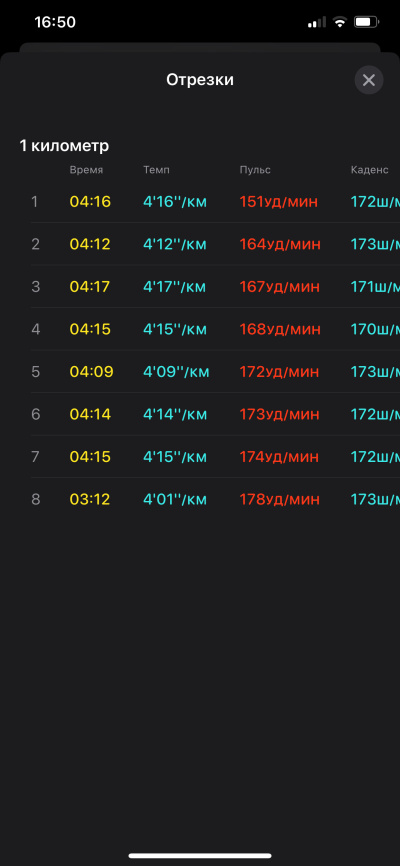This screenshot has height=866, width=400.
Task: Select the Время column header
Action: [x=86, y=170]
